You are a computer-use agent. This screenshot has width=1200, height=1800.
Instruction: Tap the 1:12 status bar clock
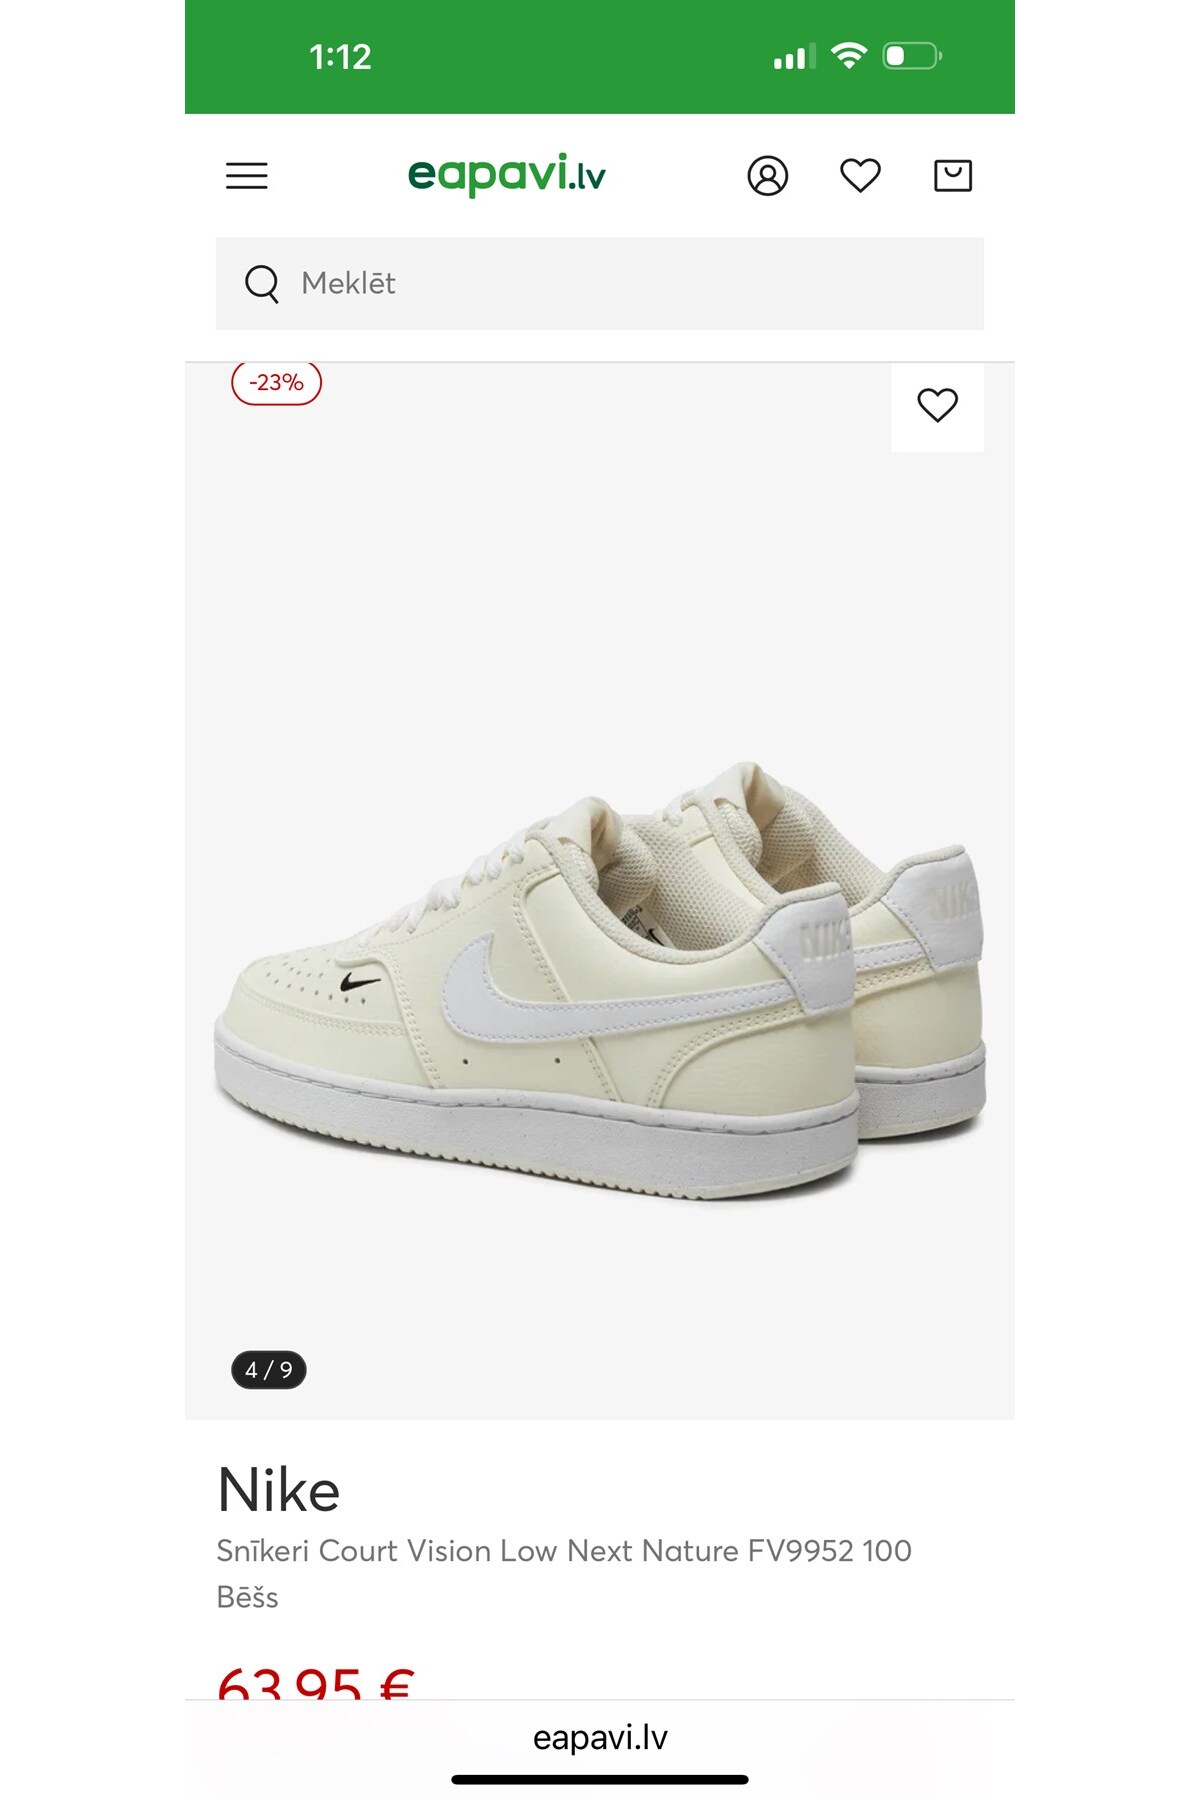[x=340, y=57]
